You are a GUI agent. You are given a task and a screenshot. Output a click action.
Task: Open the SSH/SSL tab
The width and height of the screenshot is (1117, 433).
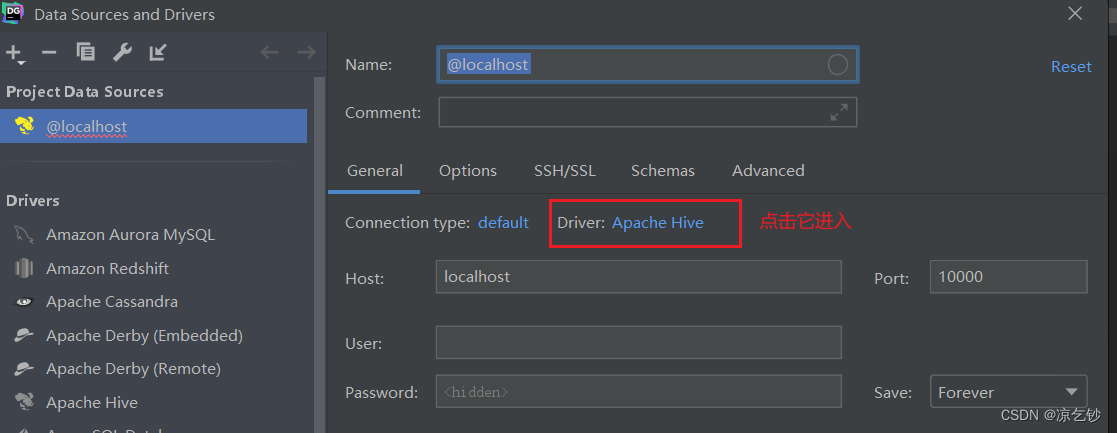565,171
